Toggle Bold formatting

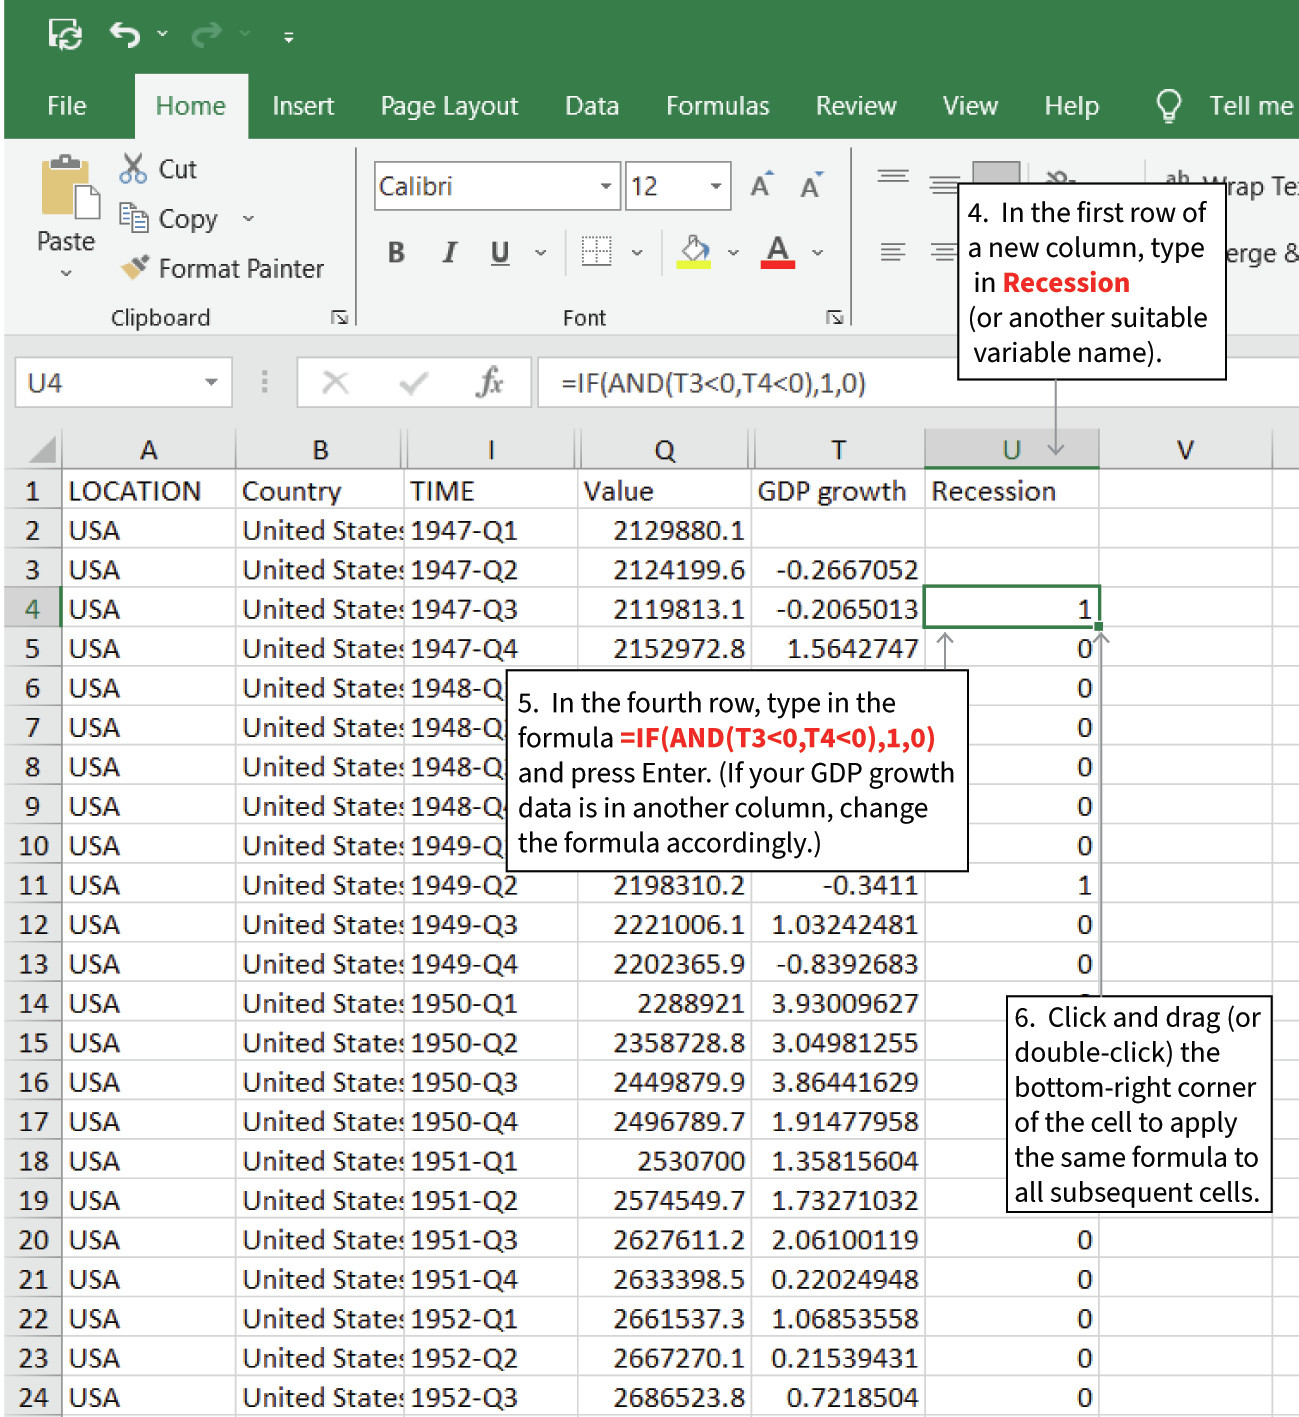coord(395,252)
